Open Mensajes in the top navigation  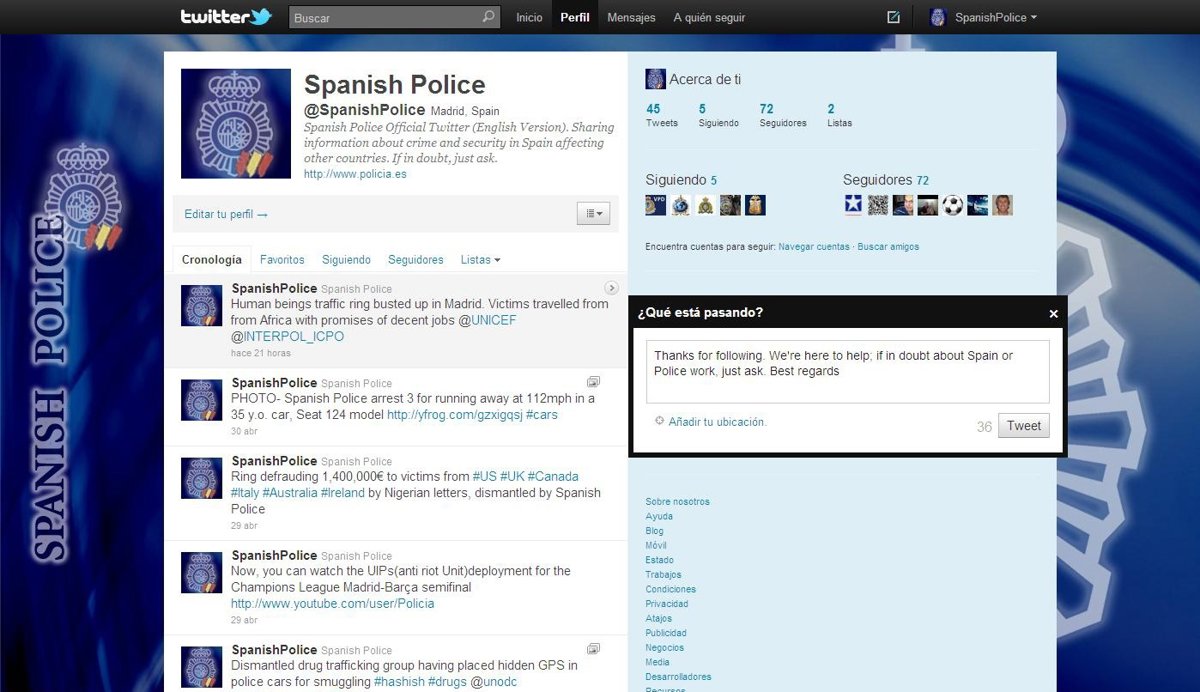pos(631,17)
